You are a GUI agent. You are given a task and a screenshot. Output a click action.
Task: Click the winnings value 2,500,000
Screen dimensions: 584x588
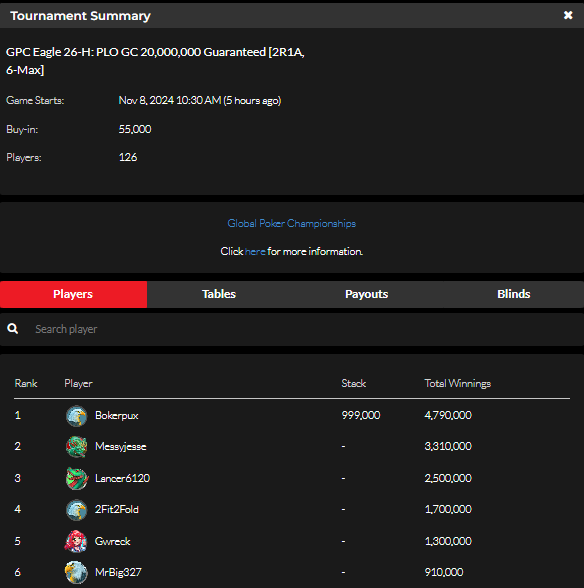pos(448,478)
